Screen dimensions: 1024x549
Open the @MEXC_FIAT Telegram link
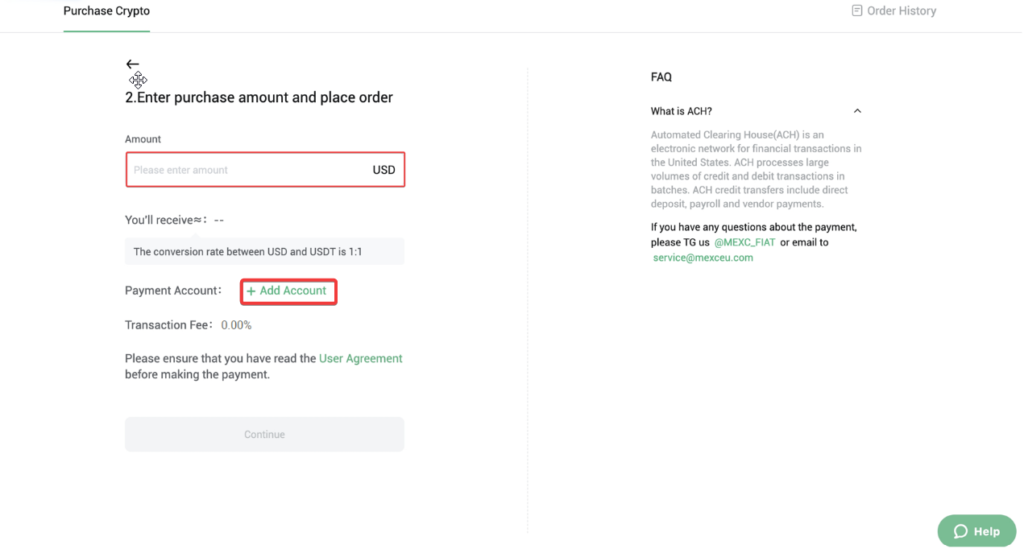tap(744, 242)
